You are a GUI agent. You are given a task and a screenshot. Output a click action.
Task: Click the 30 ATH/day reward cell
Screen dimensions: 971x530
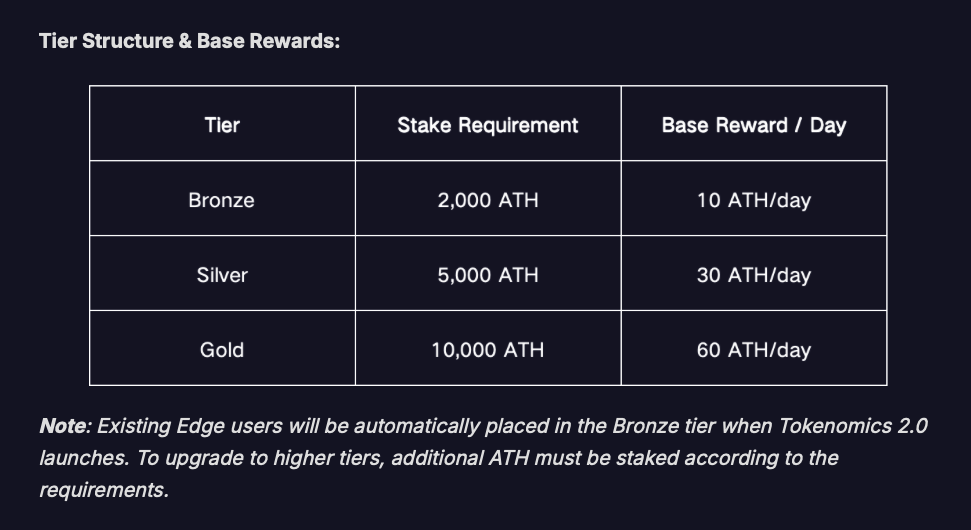(x=754, y=273)
